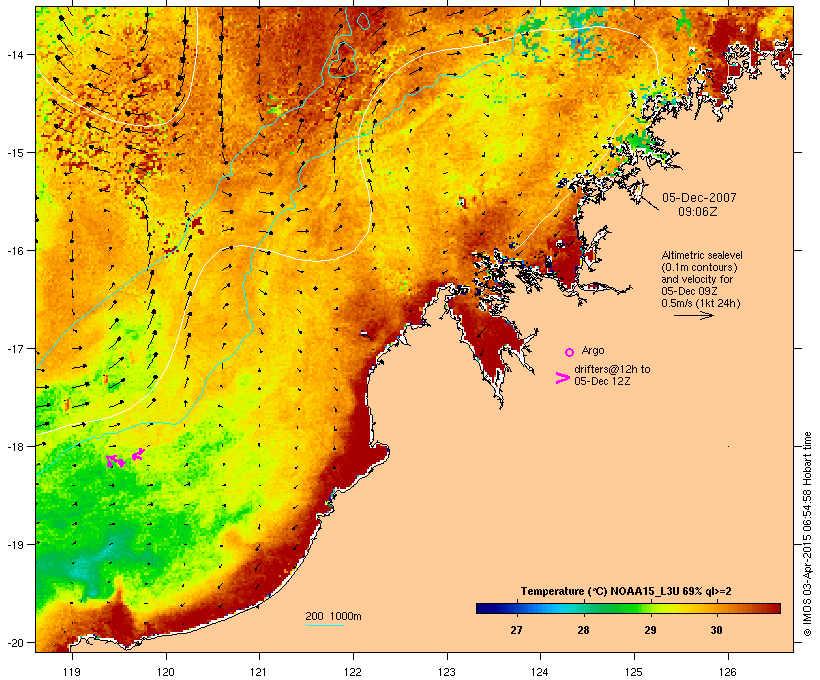Click the -19 latitude axis label
Screen dimensions: 820x680
14,545
